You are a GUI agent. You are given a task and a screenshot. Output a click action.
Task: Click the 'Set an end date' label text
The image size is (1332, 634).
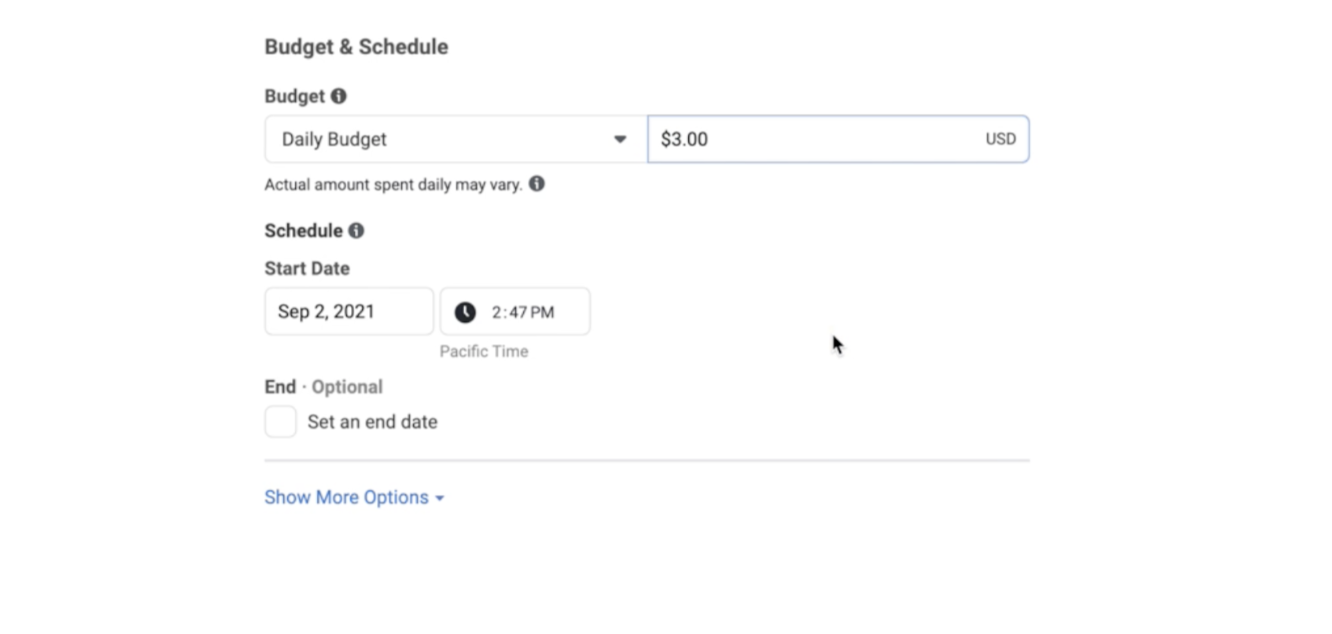pos(372,422)
